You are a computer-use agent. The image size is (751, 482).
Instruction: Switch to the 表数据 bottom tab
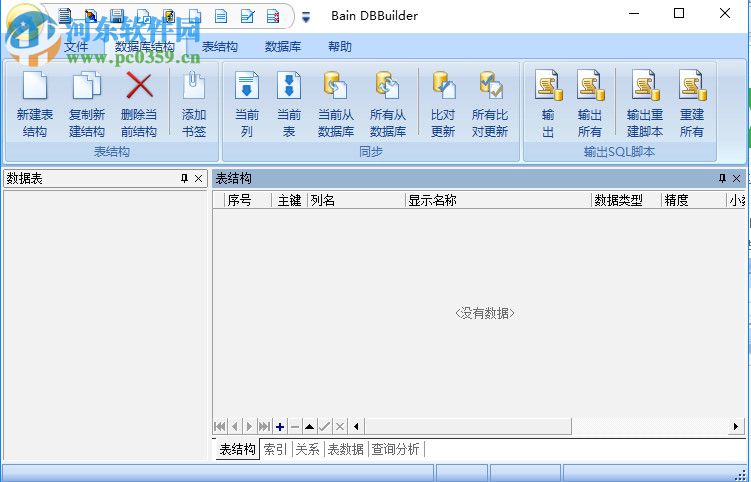pyautogui.click(x=345, y=449)
